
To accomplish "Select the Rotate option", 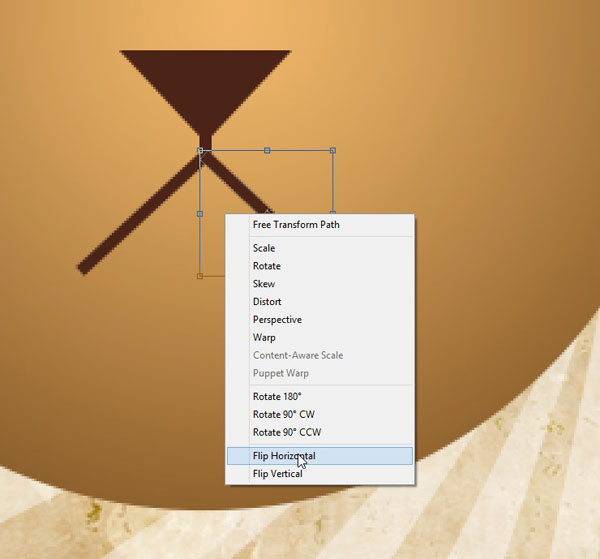I will [320, 266].
